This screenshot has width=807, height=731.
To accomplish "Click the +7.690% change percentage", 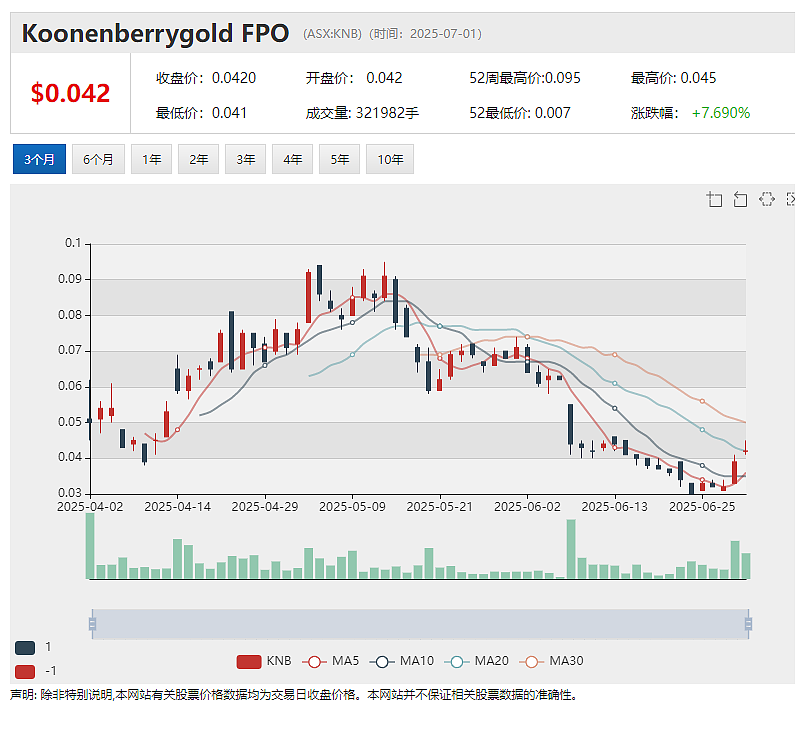I will (x=721, y=113).
